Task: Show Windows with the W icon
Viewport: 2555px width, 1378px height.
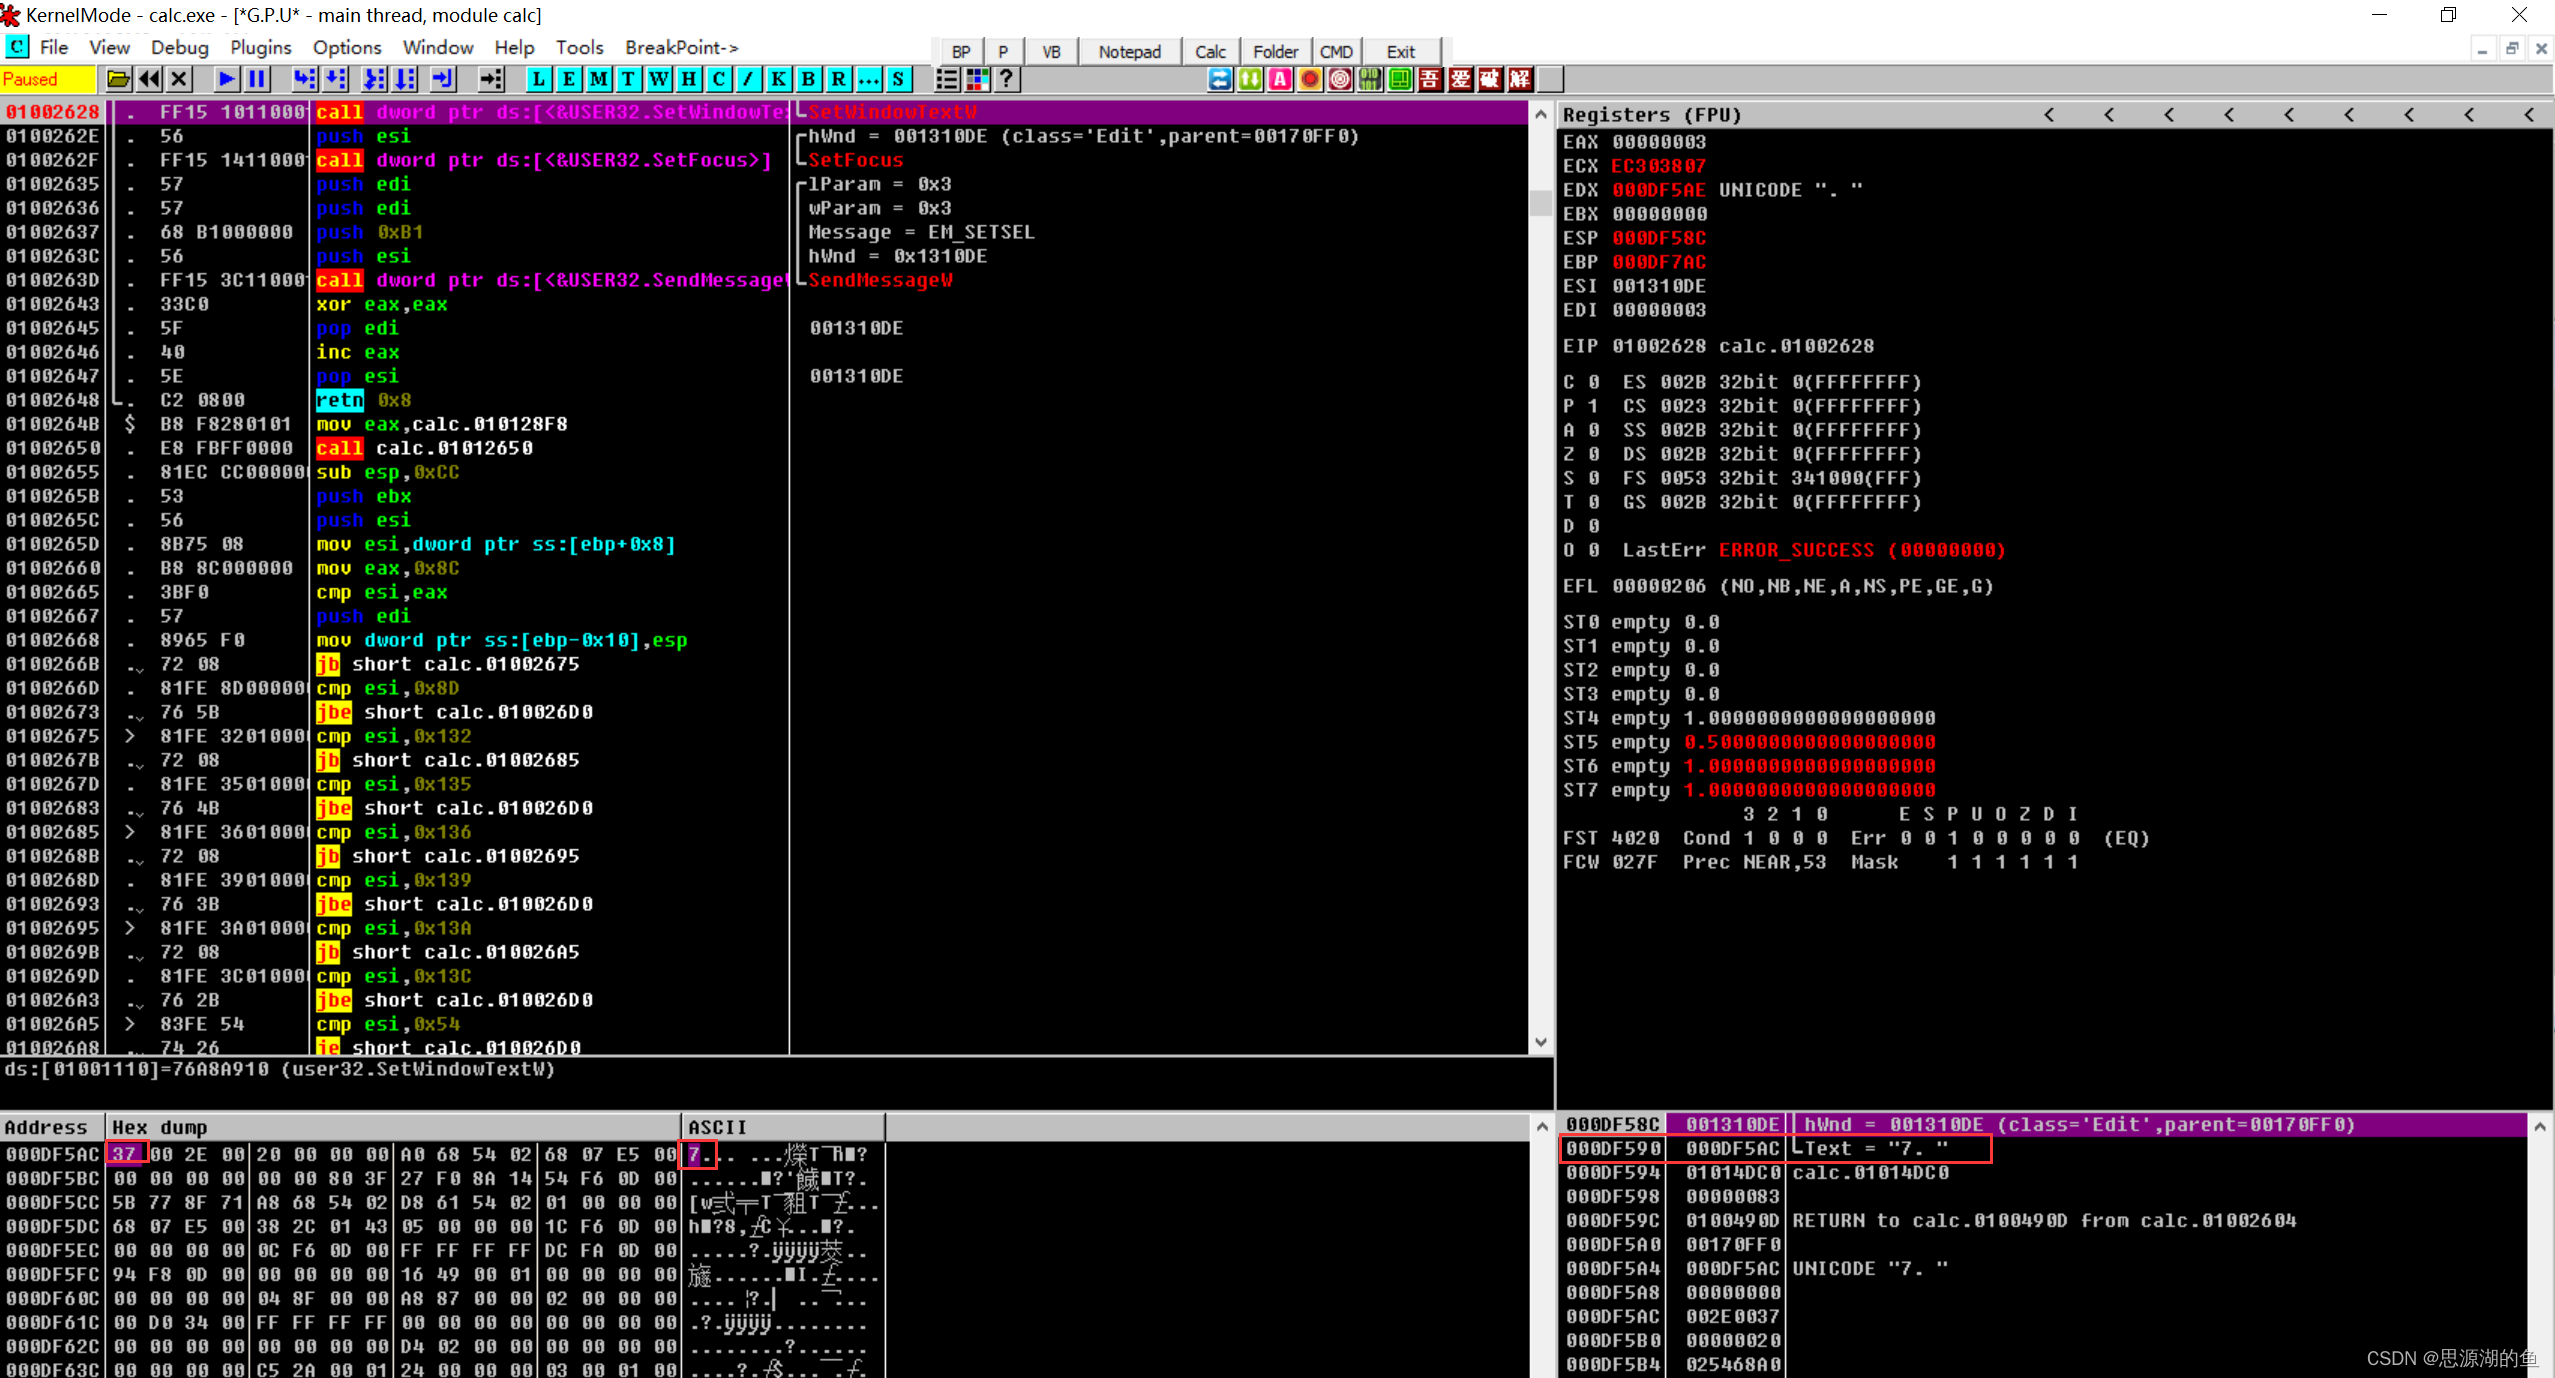Action: 659,79
